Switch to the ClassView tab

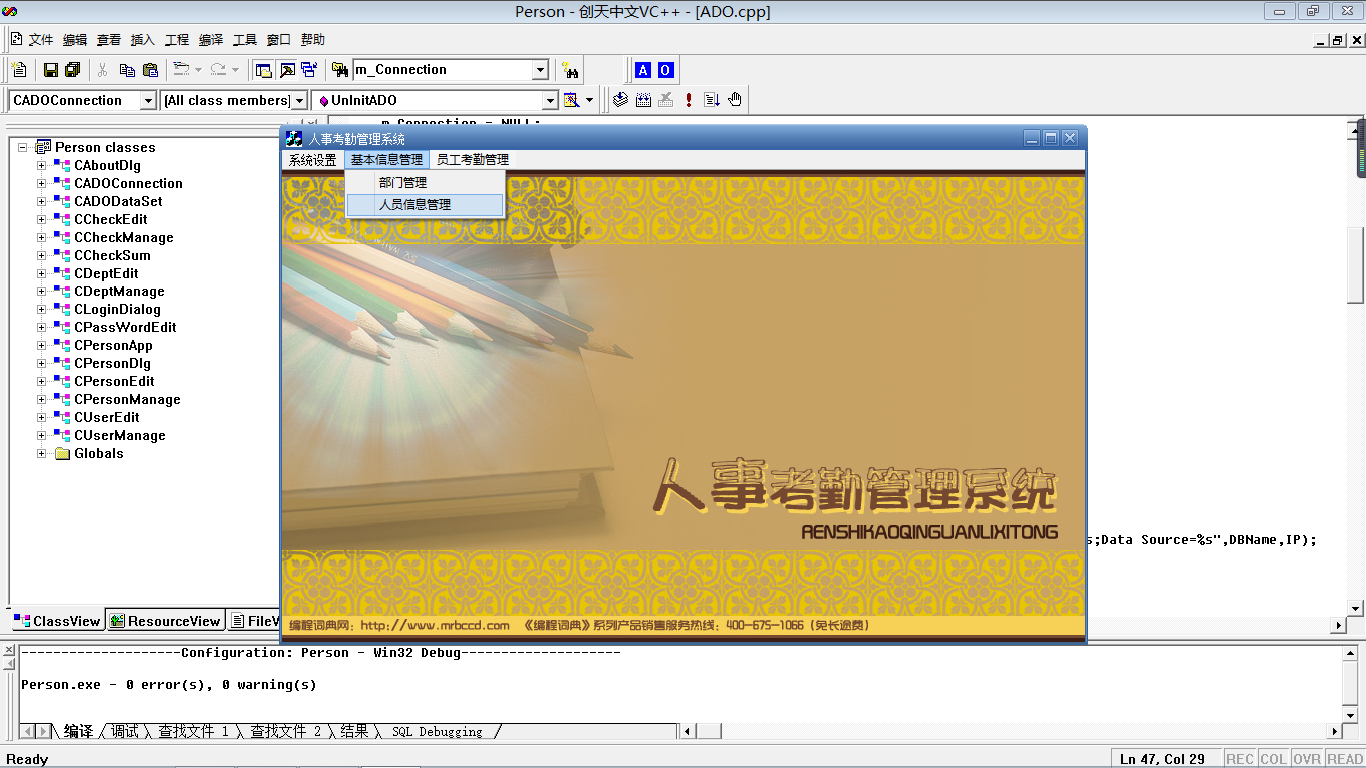click(x=57, y=621)
